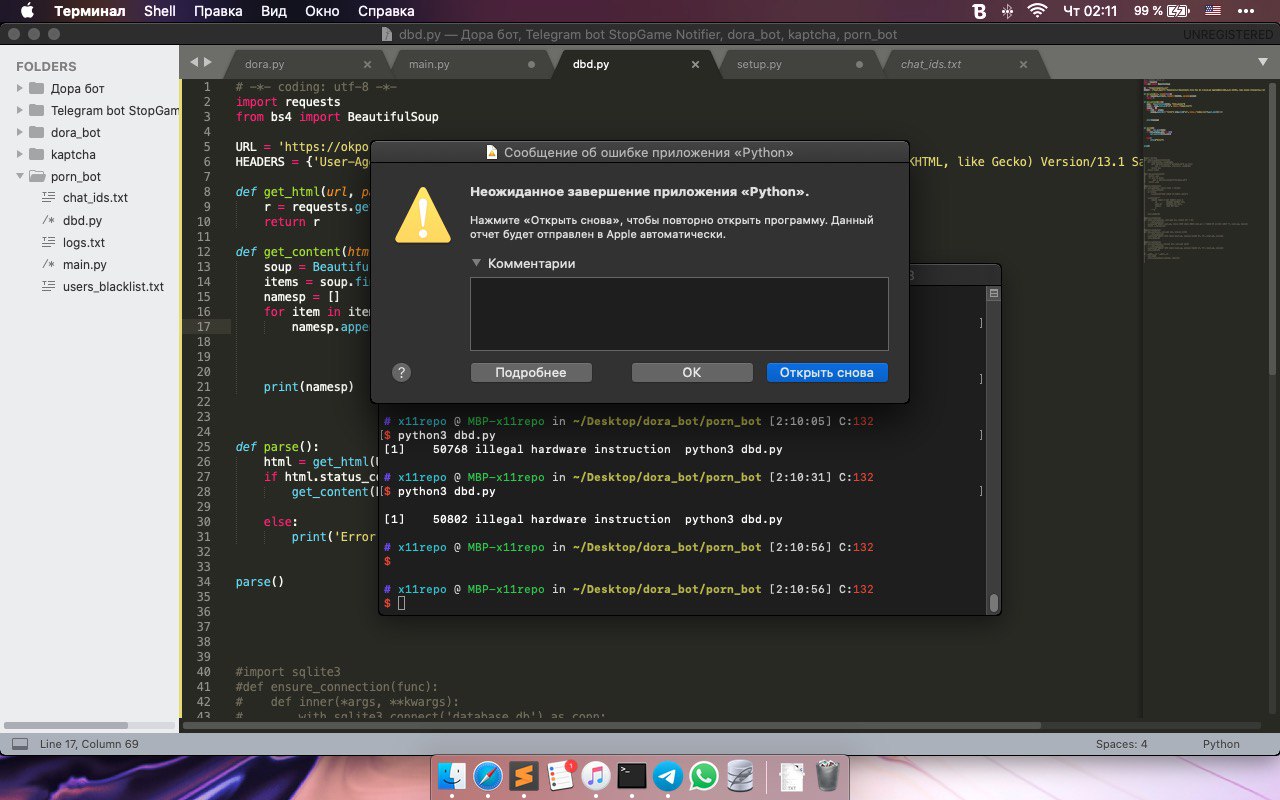
Task: Expand the Telegram bot StopGame folder
Action: point(20,110)
